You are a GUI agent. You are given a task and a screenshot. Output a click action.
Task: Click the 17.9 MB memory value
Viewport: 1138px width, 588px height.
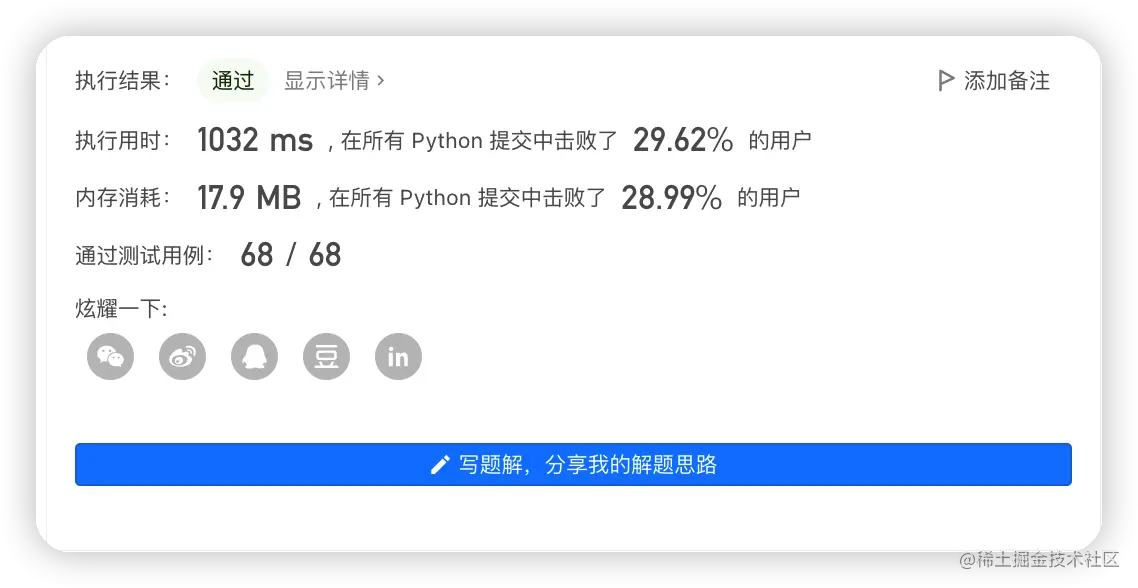[249, 198]
